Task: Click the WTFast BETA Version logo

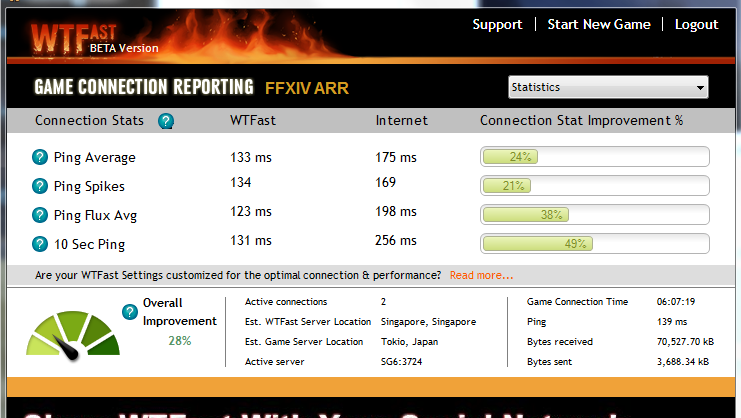Action: point(95,38)
